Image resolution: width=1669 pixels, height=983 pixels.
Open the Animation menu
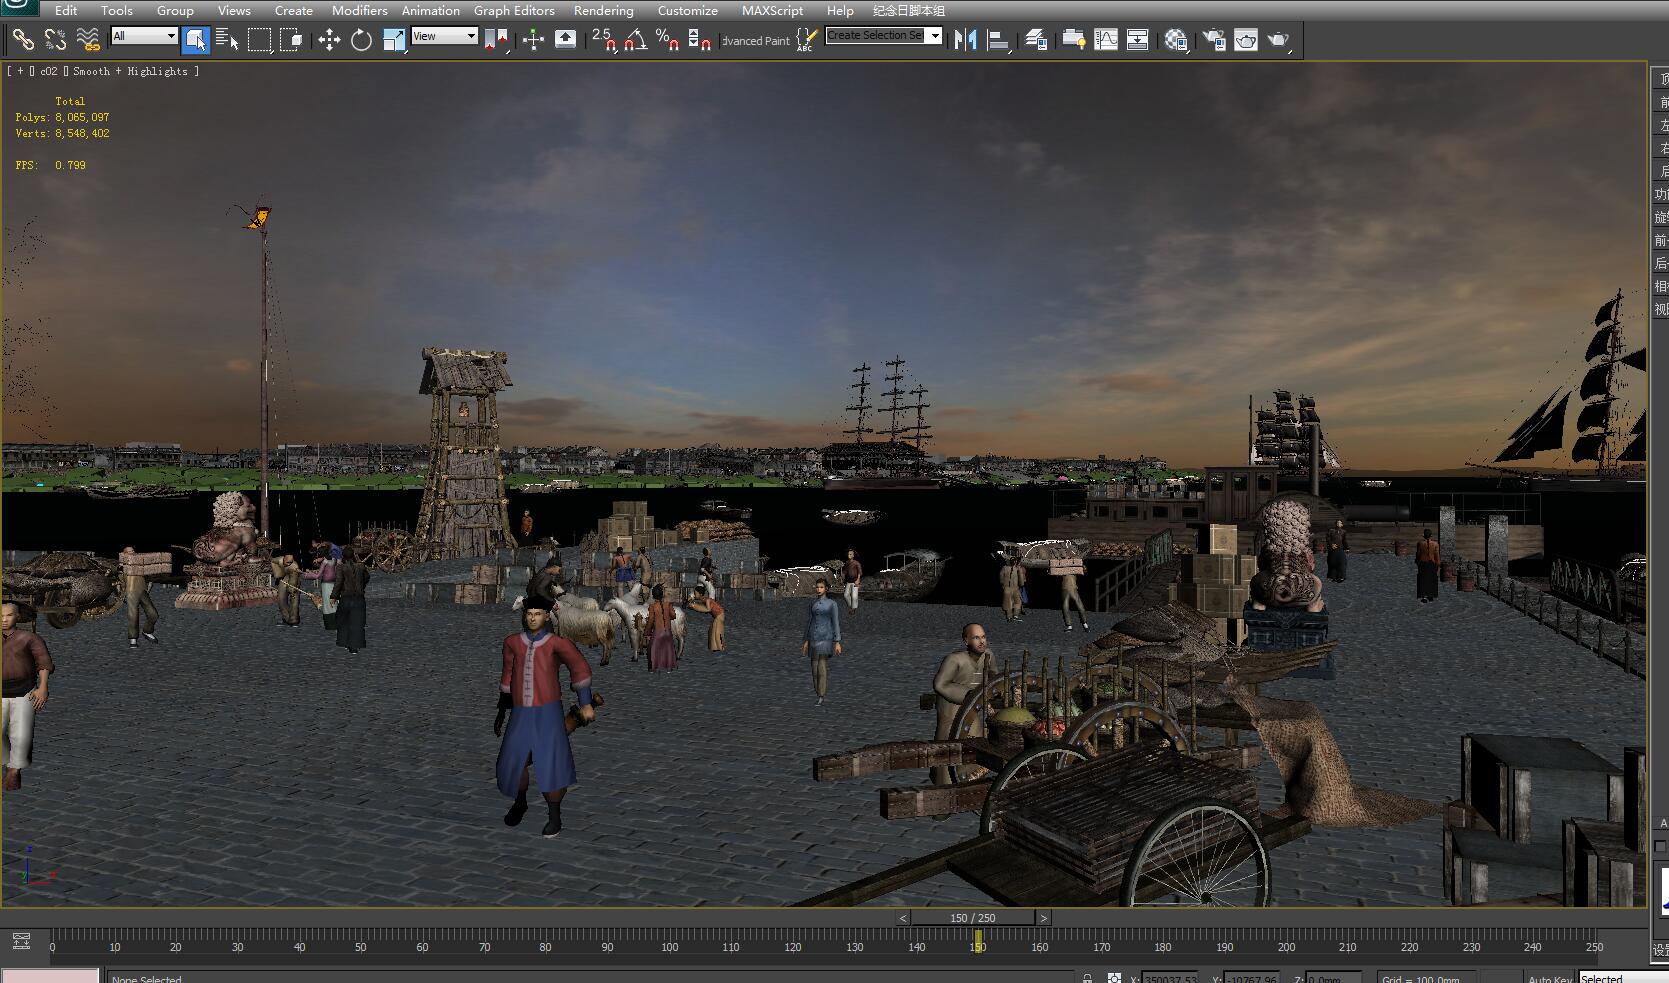[x=431, y=10]
